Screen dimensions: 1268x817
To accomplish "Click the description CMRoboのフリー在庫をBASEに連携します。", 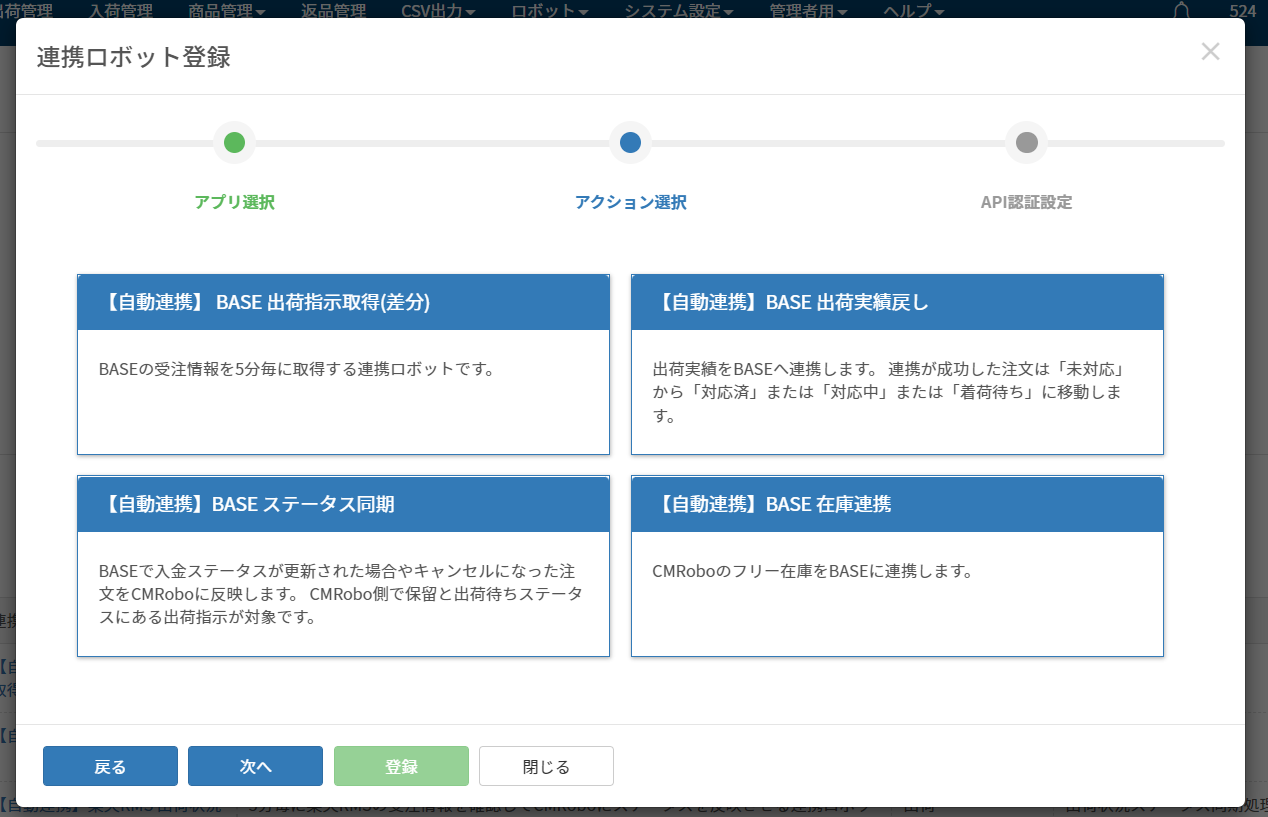I will pos(812,571).
